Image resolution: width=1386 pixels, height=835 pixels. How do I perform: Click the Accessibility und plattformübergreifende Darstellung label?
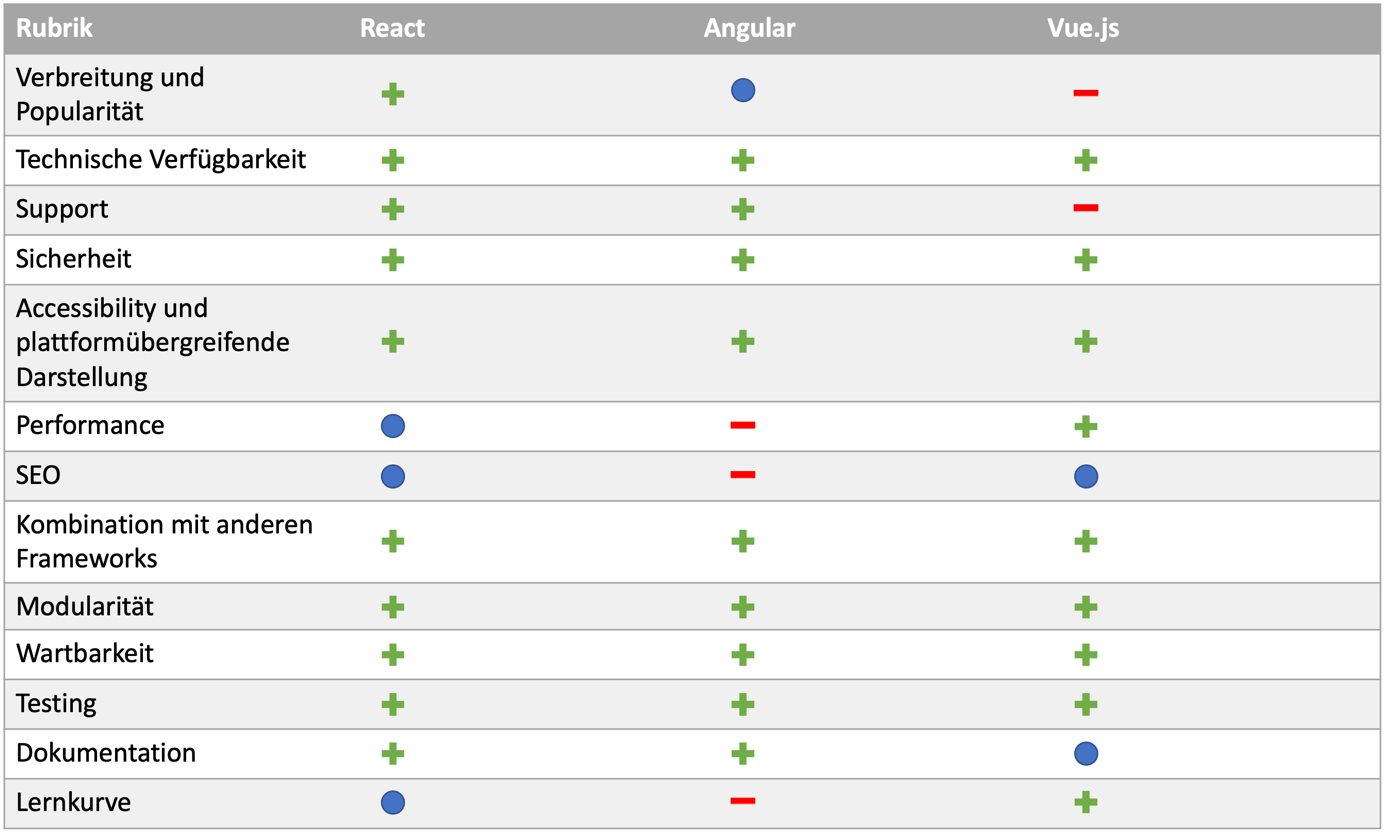[x=153, y=342]
